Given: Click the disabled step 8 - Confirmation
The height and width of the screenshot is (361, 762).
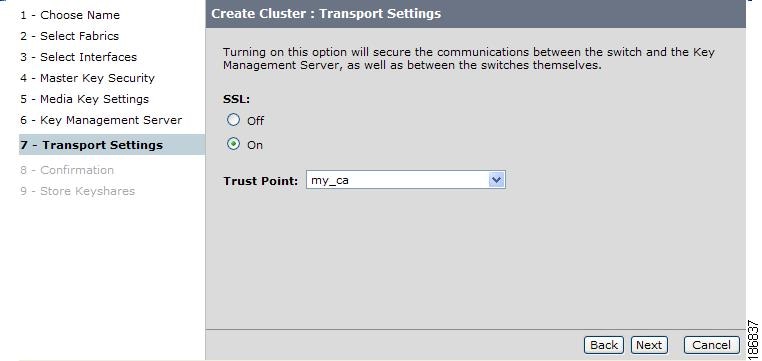Looking at the screenshot, I should 67,170.
